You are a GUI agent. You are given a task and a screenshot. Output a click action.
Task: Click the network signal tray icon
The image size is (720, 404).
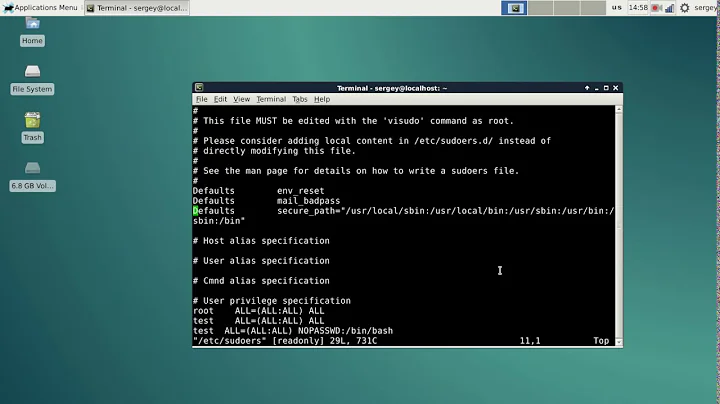(x=669, y=8)
